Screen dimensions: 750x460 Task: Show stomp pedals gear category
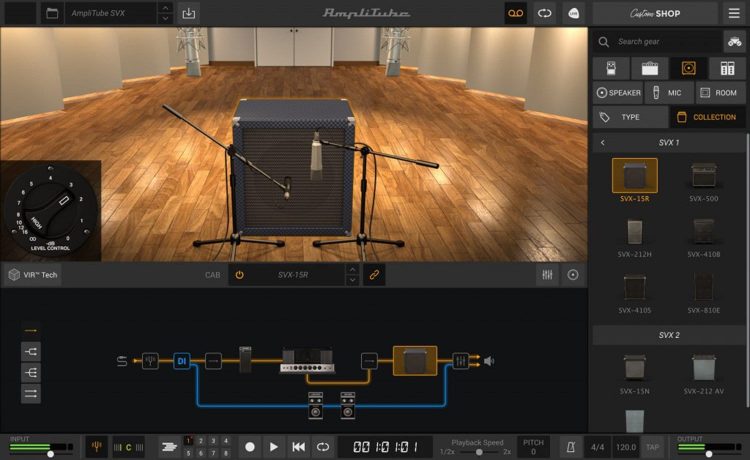(x=611, y=68)
